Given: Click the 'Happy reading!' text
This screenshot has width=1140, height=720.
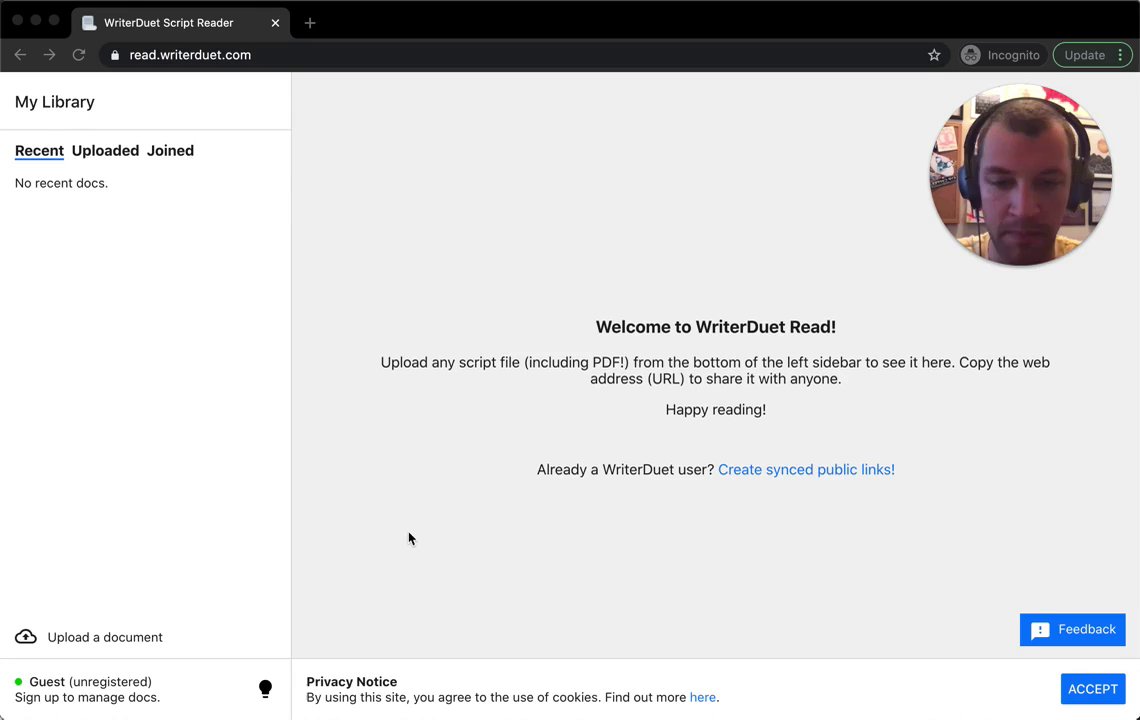Looking at the screenshot, I should (715, 410).
